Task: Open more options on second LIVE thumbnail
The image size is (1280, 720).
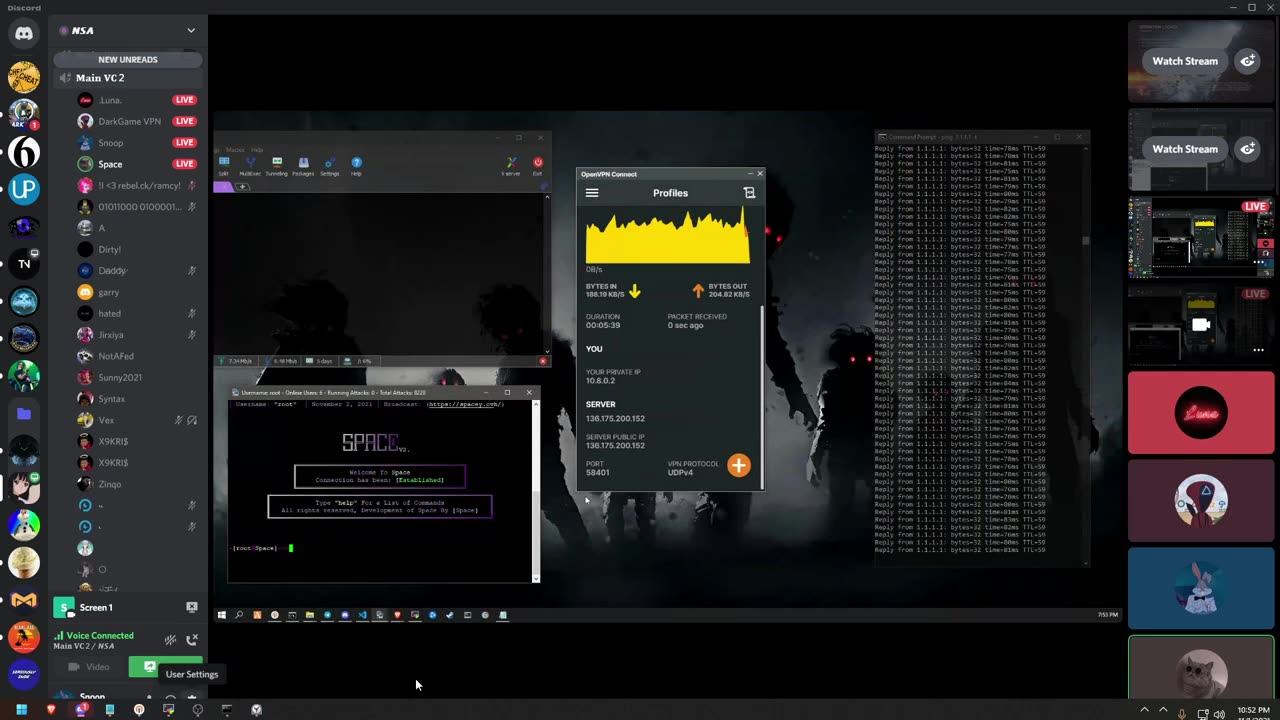Action: coord(1258,351)
